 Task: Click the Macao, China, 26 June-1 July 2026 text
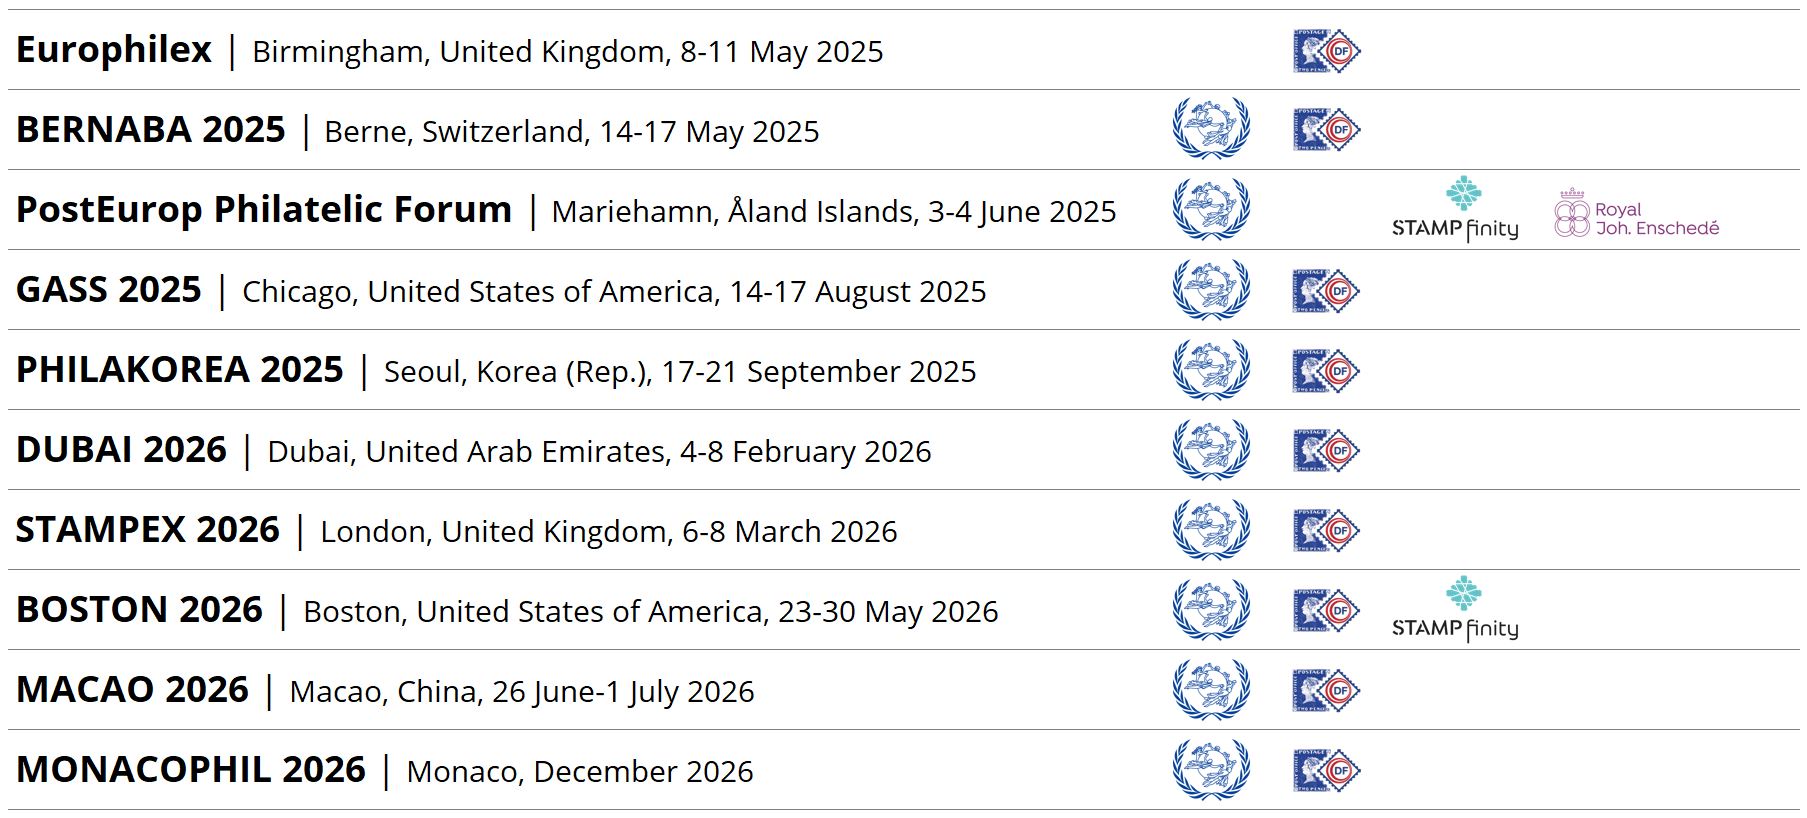(522, 692)
